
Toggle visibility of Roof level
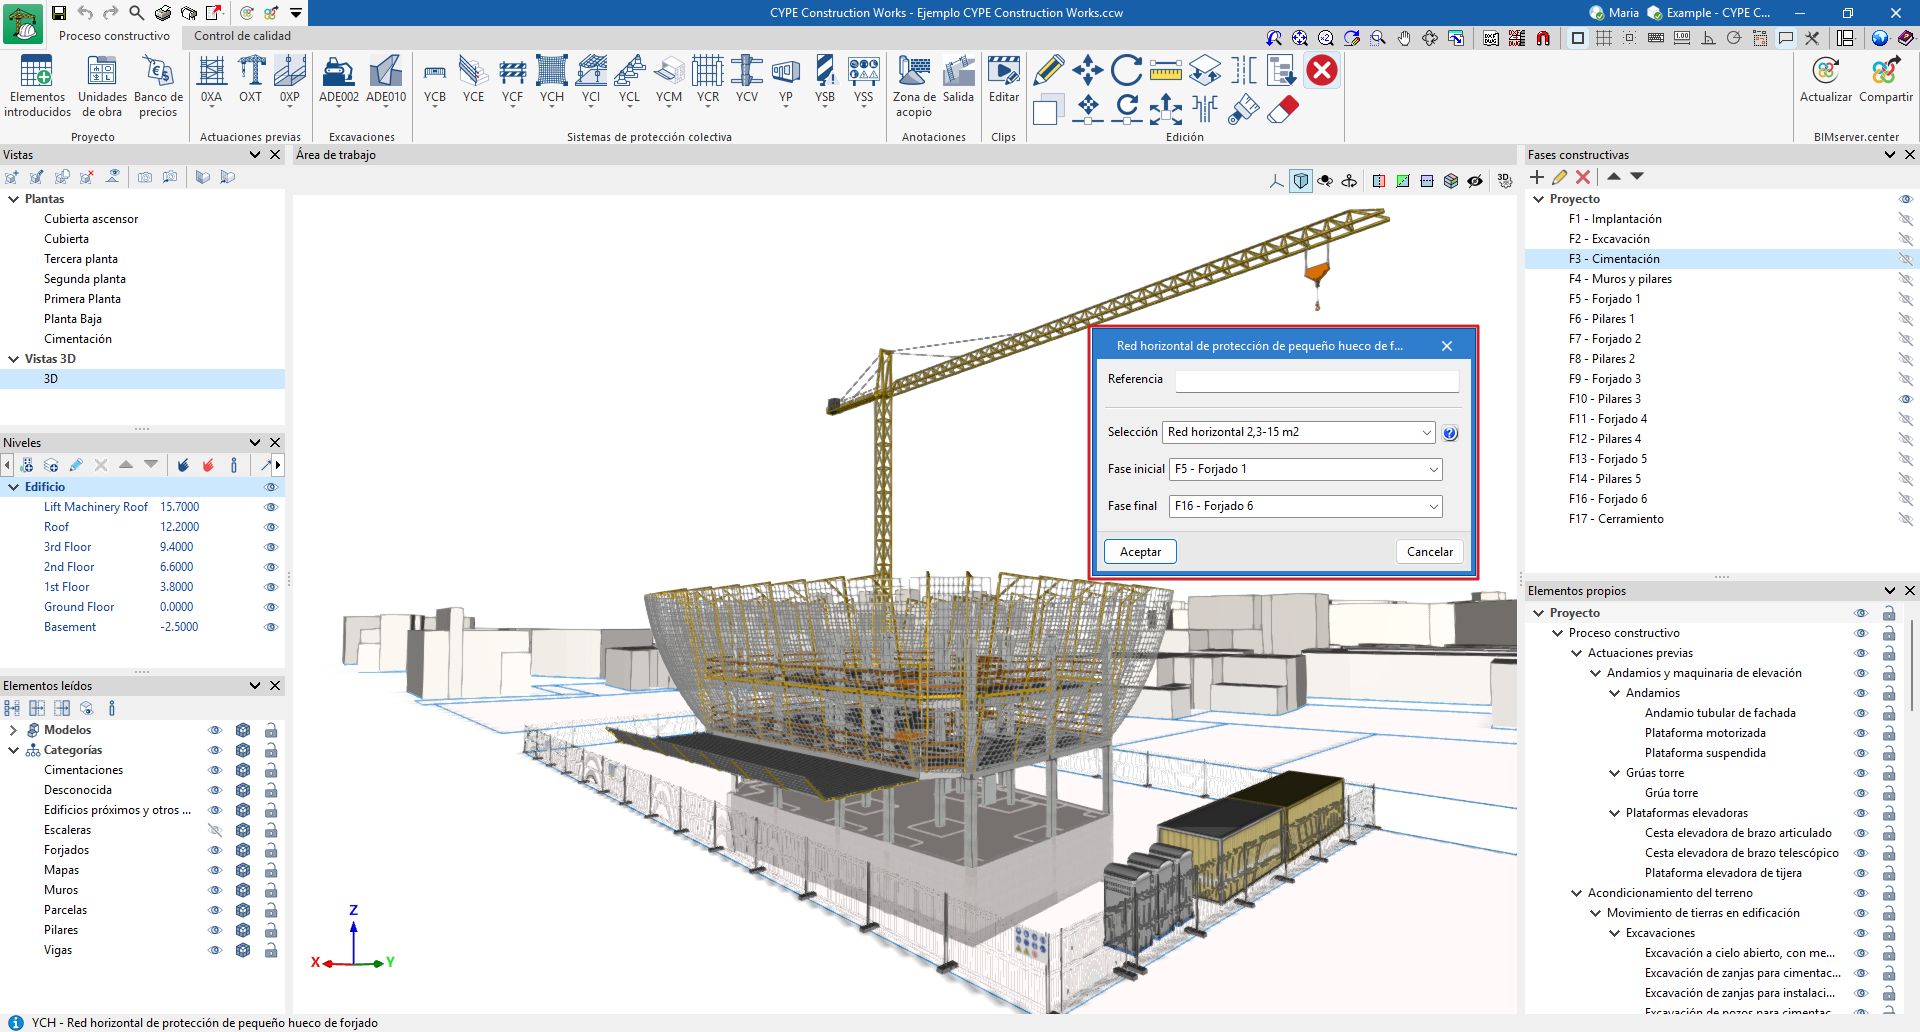point(270,527)
